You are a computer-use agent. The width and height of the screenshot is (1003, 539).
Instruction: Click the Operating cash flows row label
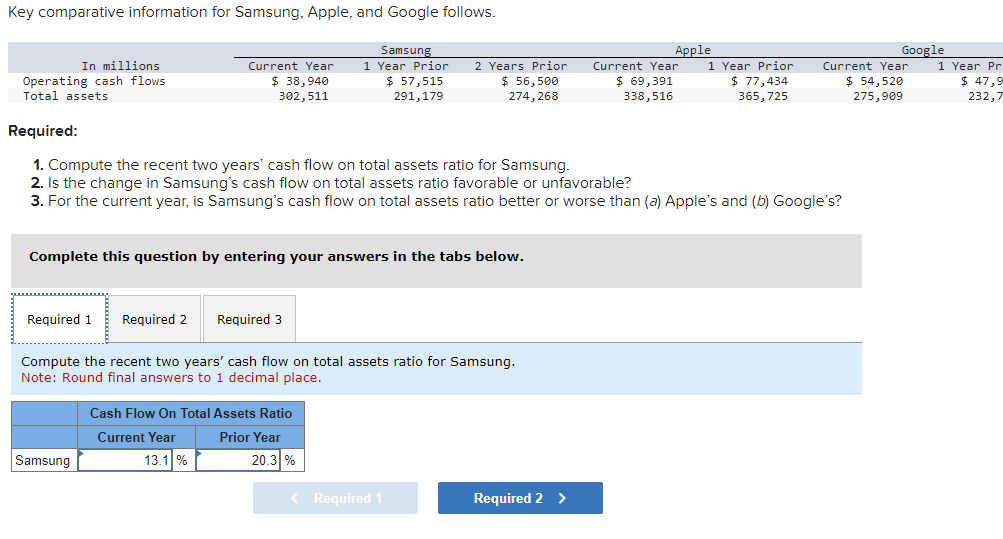pyautogui.click(x=94, y=81)
